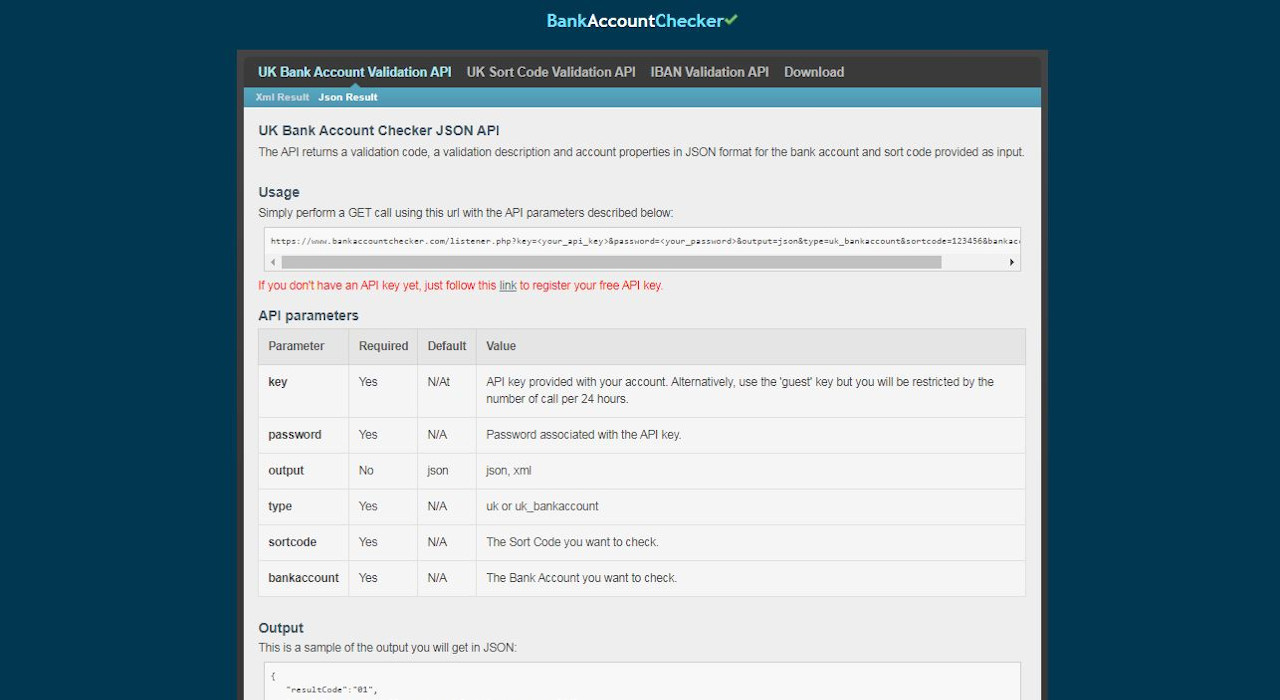Click the right arrow of the URL box scrollbar
The height and width of the screenshot is (700, 1280).
[1012, 262]
